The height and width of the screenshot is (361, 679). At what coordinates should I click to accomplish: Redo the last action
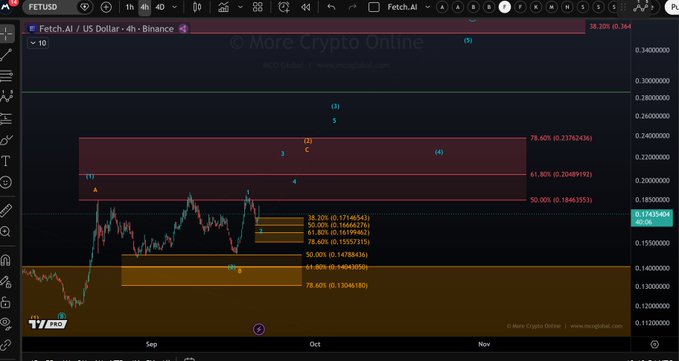coord(352,7)
